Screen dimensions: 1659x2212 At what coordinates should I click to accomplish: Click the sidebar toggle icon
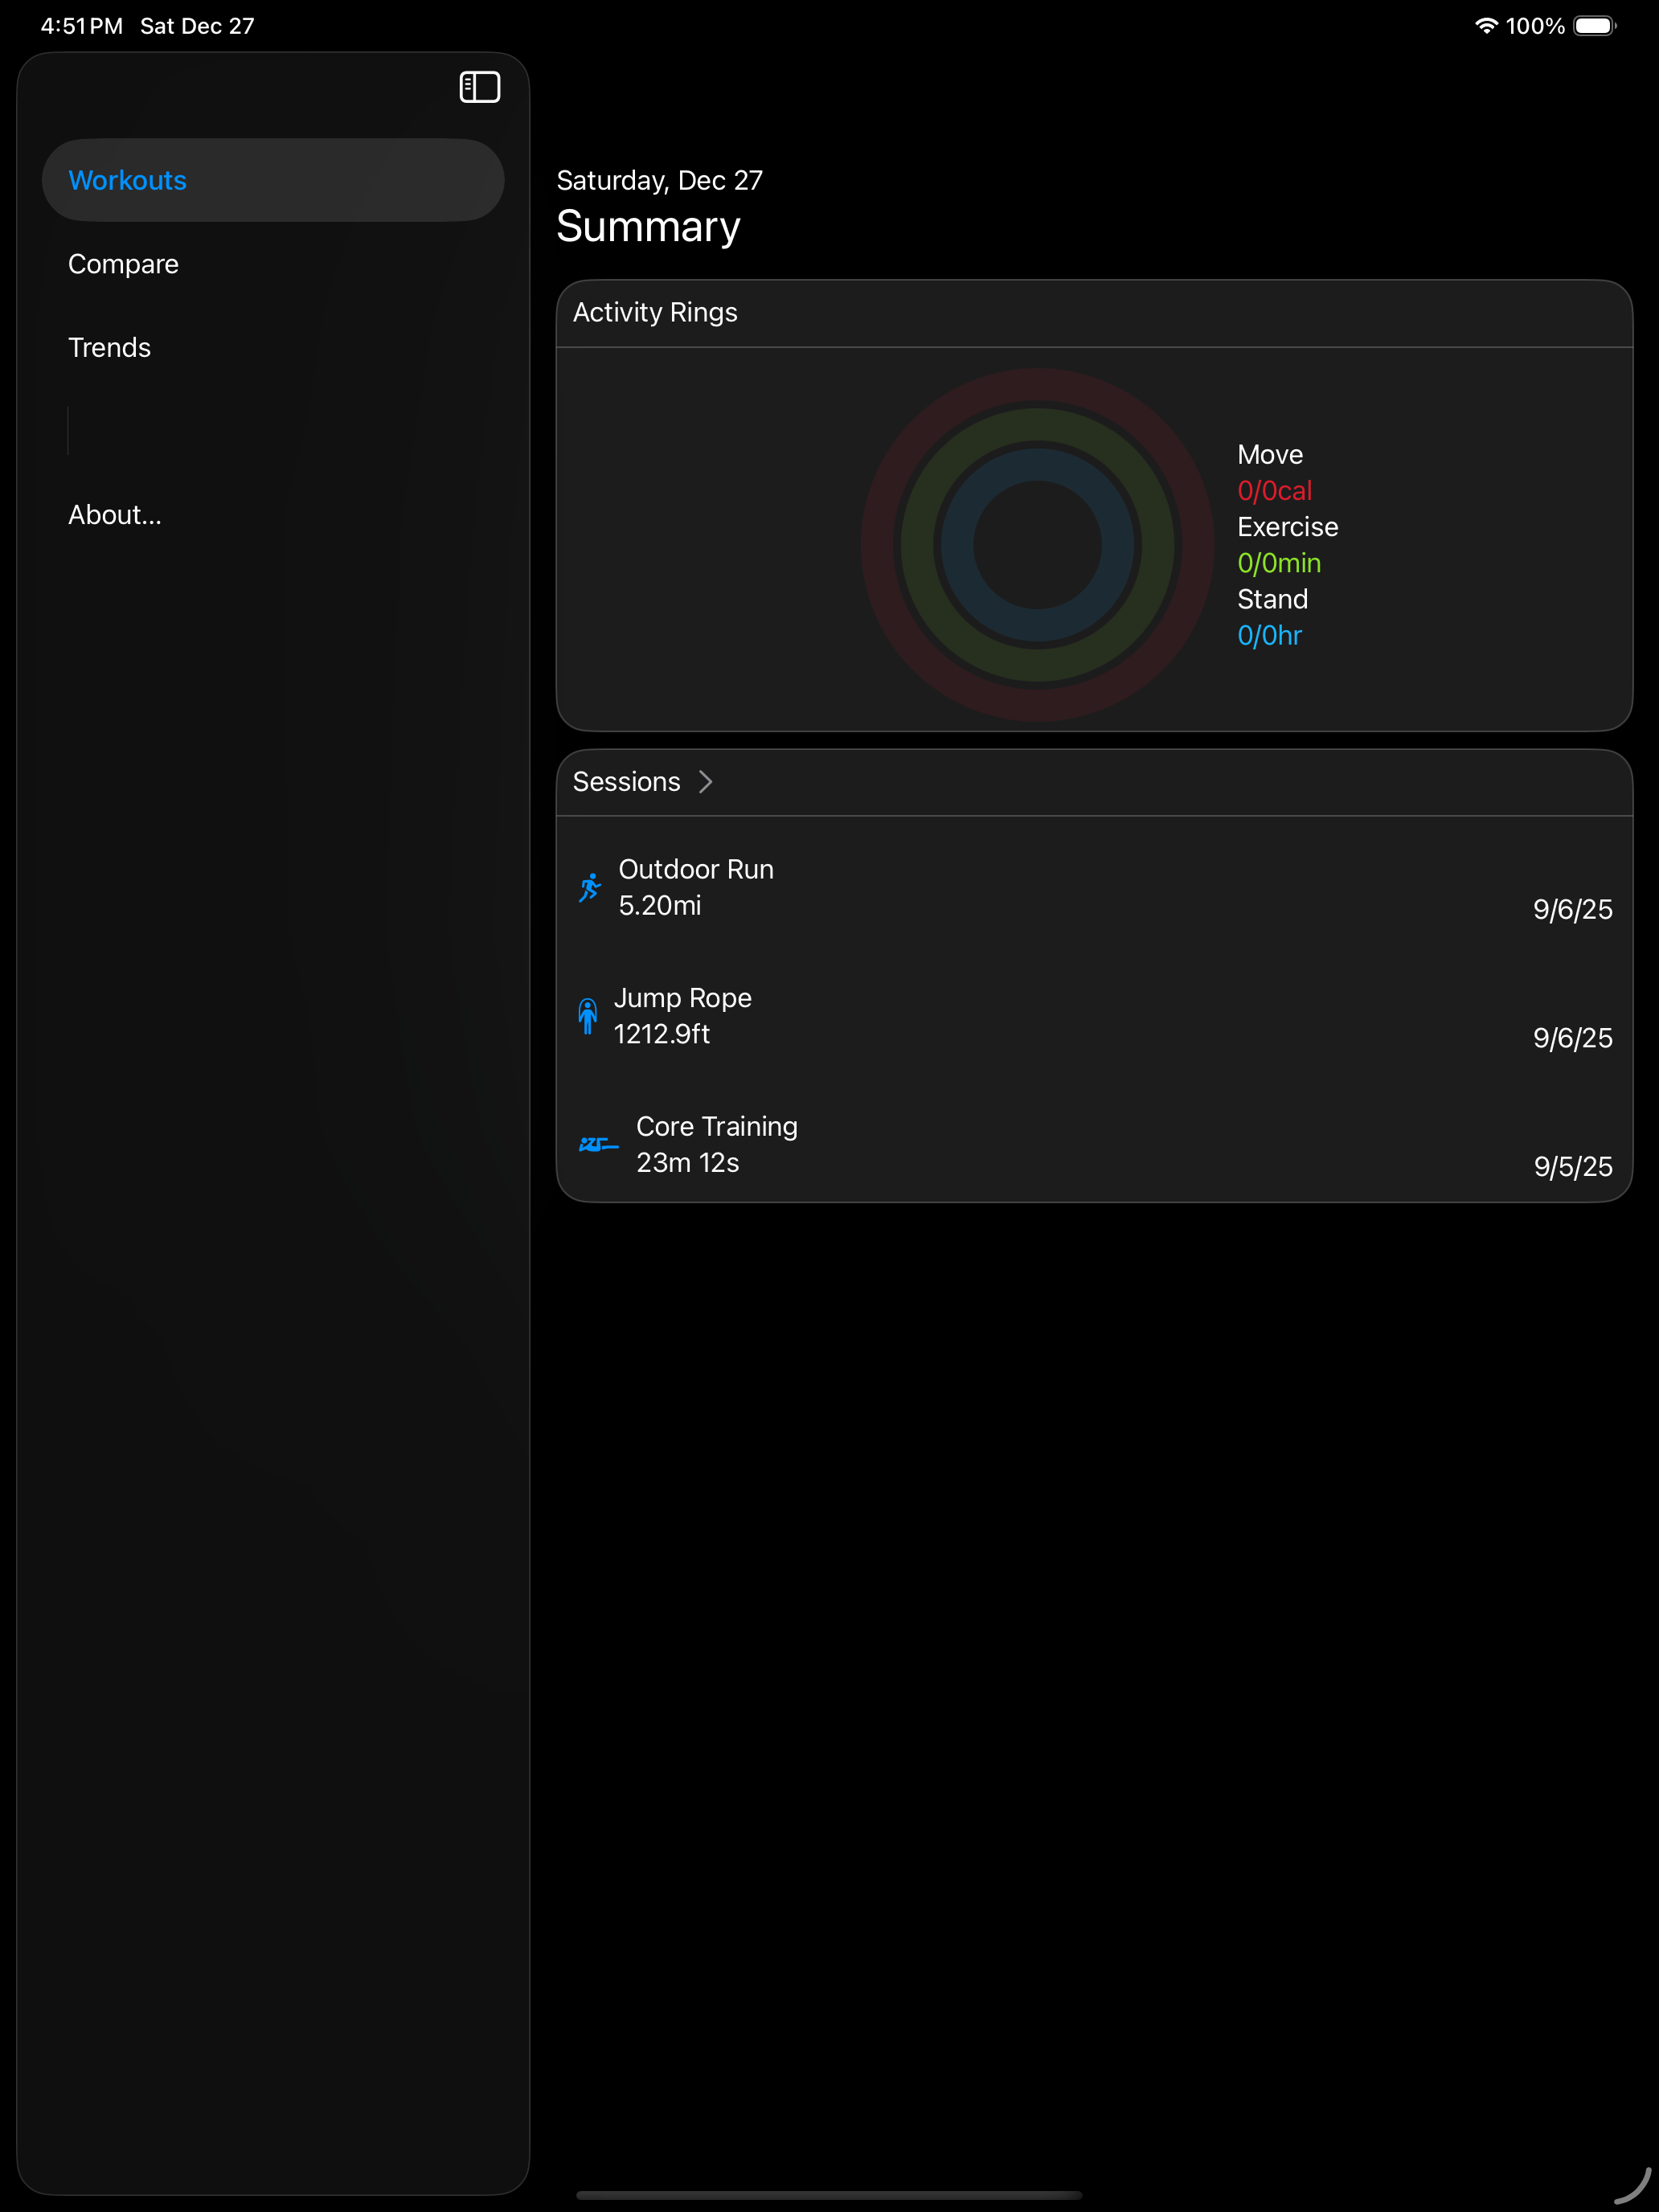point(480,87)
